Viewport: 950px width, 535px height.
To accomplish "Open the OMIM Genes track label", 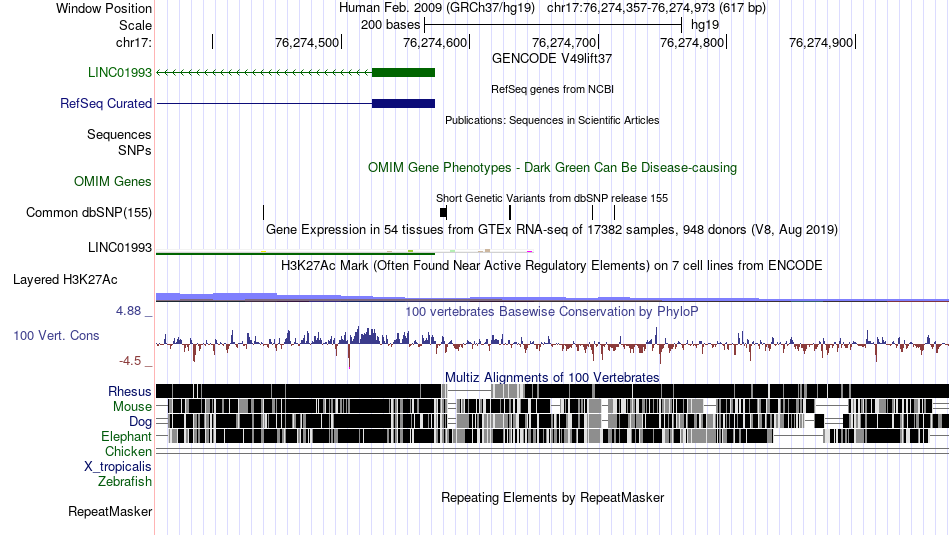I will 113,182.
